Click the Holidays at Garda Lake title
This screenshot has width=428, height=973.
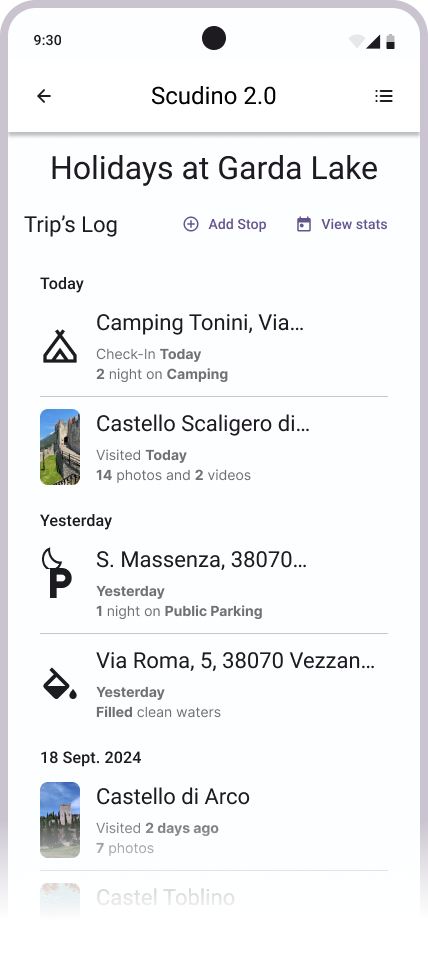coord(214,168)
